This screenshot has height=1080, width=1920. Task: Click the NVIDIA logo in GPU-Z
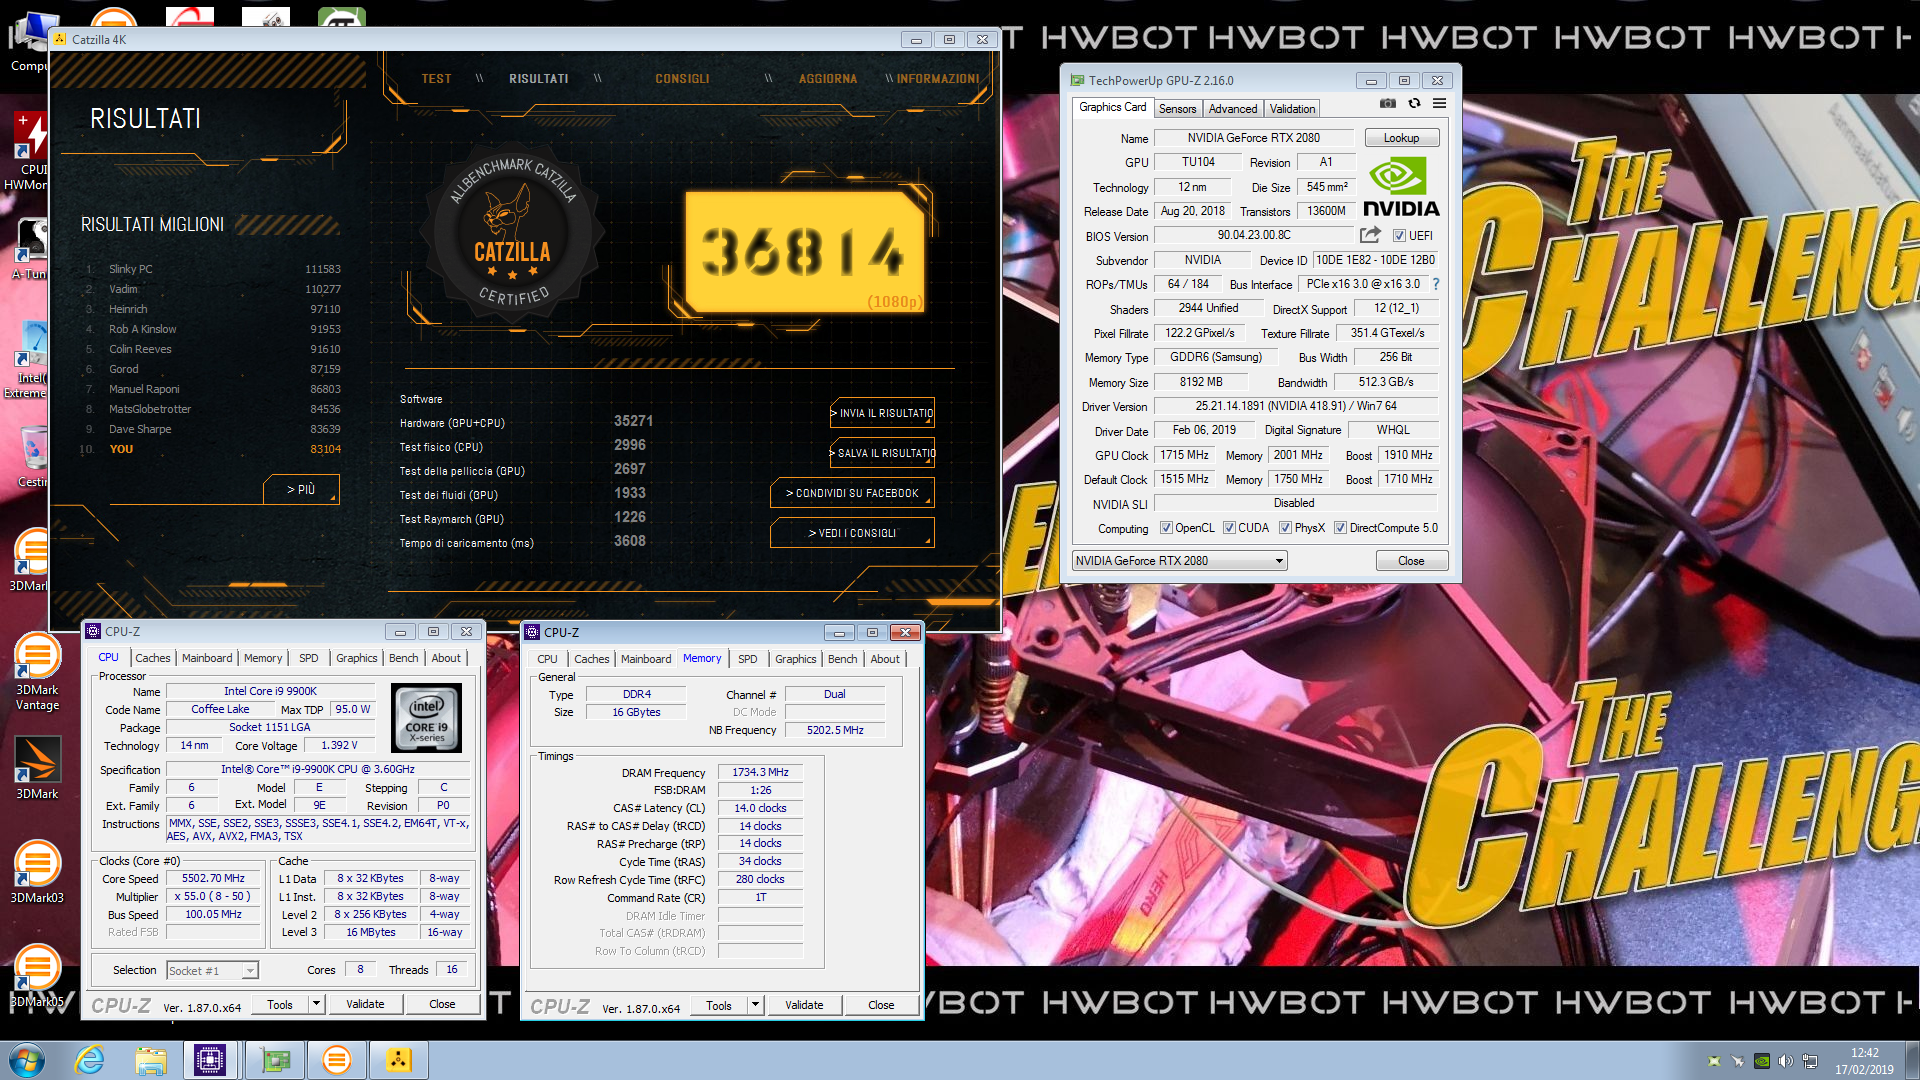pos(1401,188)
